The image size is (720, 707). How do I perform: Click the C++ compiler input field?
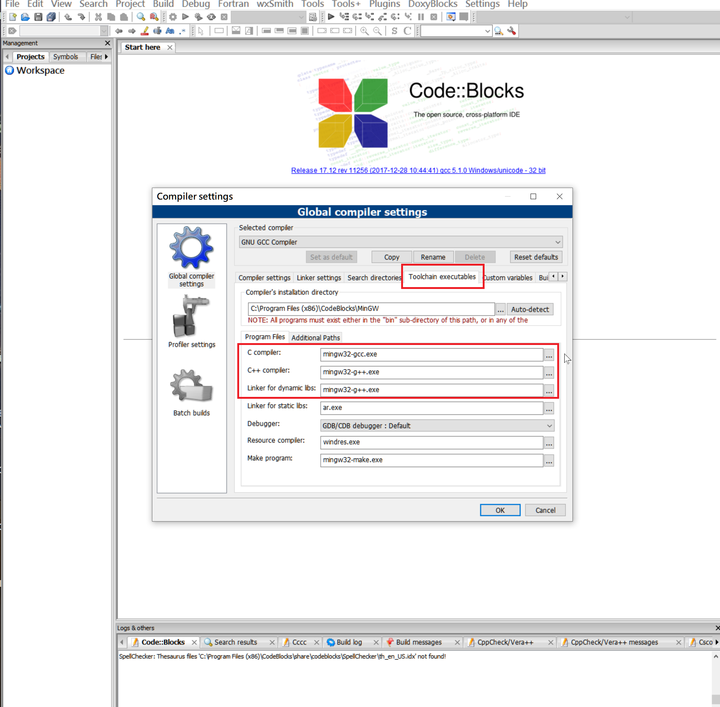click(432, 372)
